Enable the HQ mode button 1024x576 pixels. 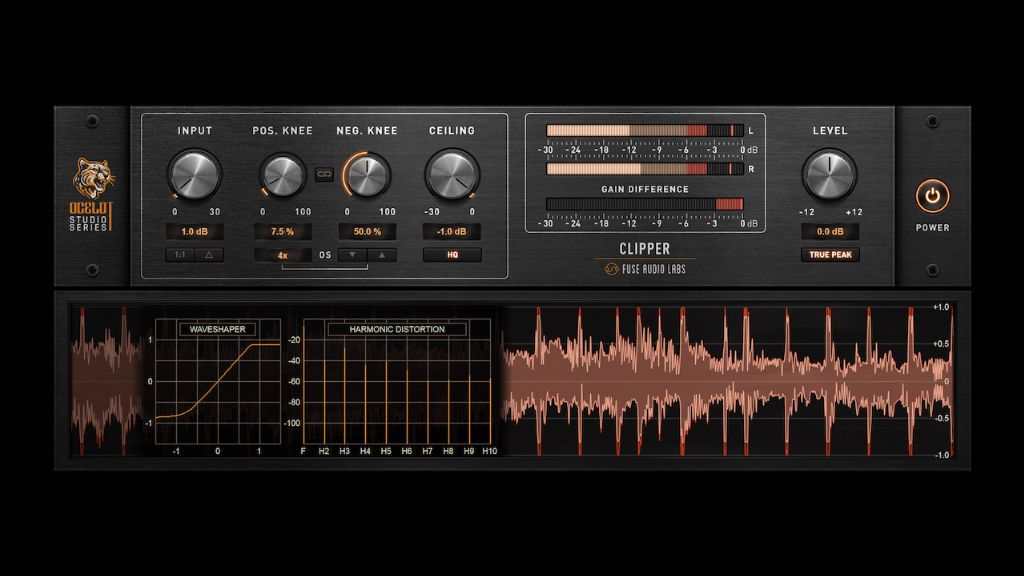pyautogui.click(x=452, y=255)
